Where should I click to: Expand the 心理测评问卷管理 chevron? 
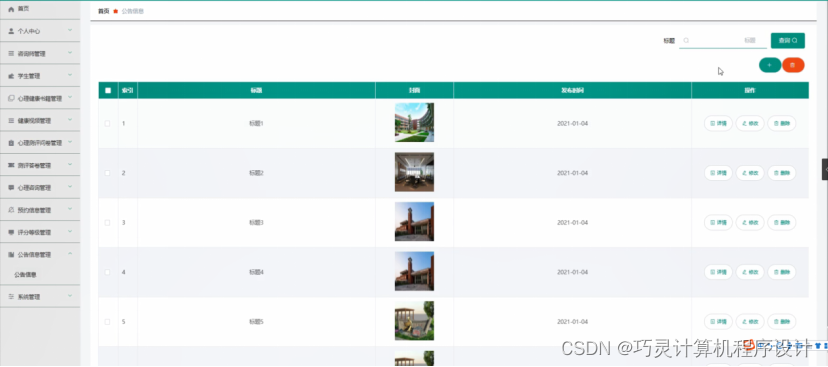pyautogui.click(x=70, y=143)
